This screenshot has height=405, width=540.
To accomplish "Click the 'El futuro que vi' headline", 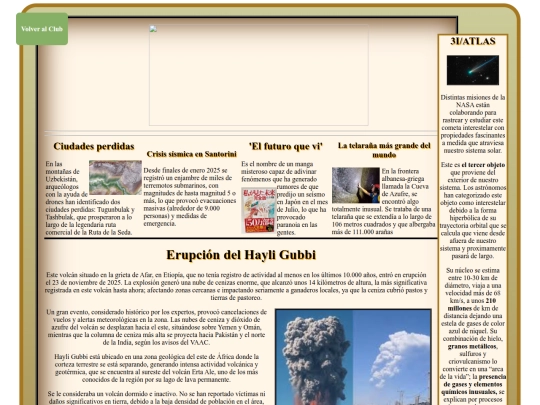I will 285,146.
